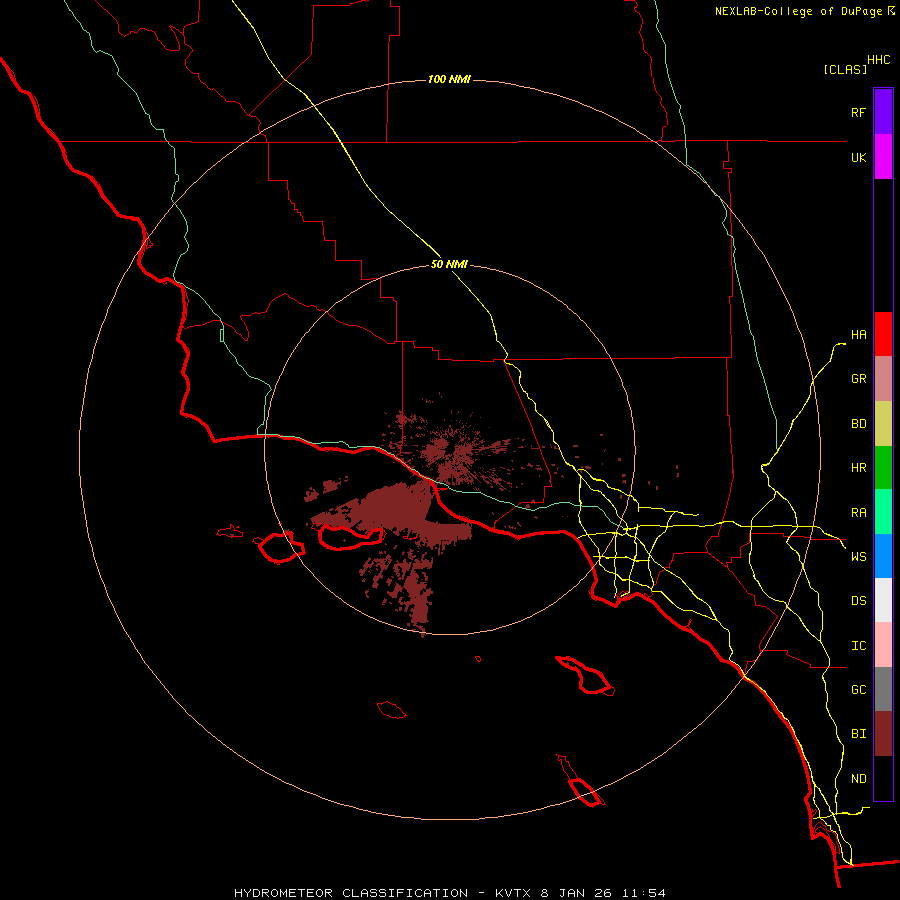Click the WS legend label
The image size is (900, 900).
(858, 557)
